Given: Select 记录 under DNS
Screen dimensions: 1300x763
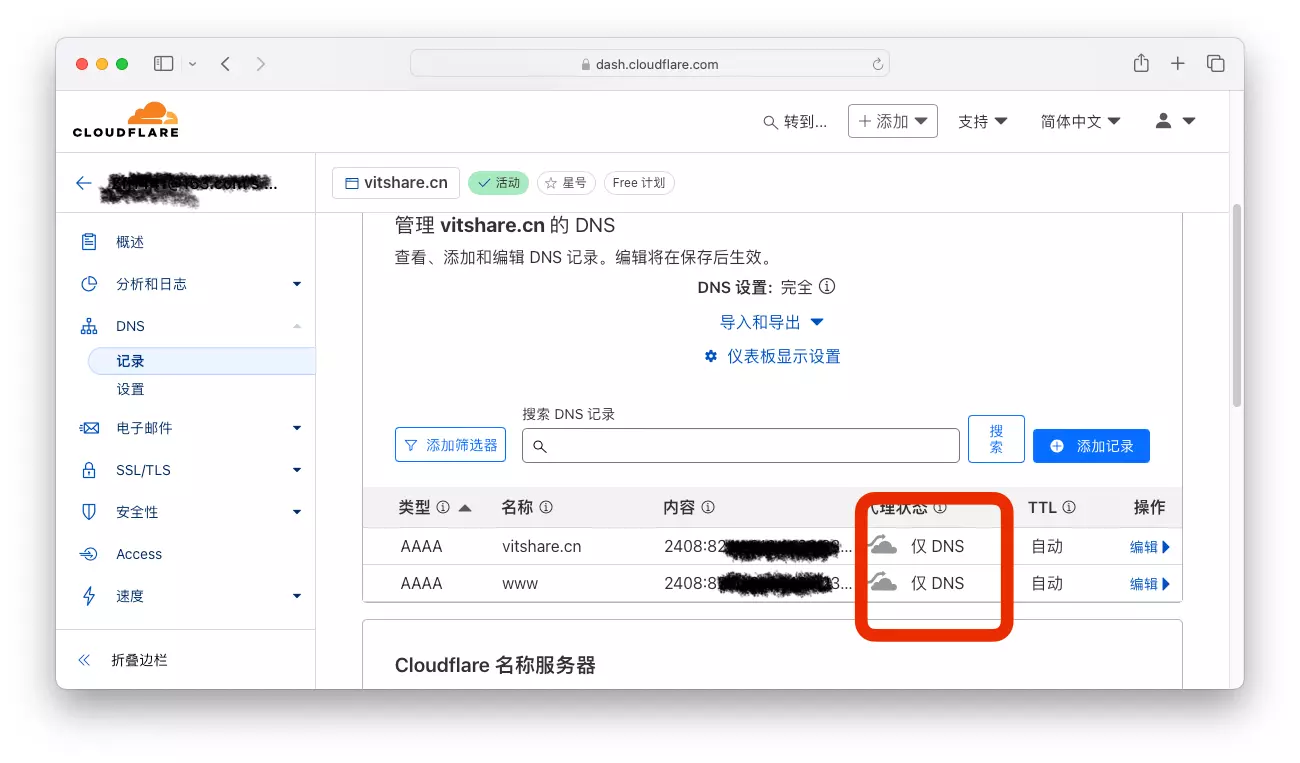Looking at the screenshot, I should pos(201,361).
